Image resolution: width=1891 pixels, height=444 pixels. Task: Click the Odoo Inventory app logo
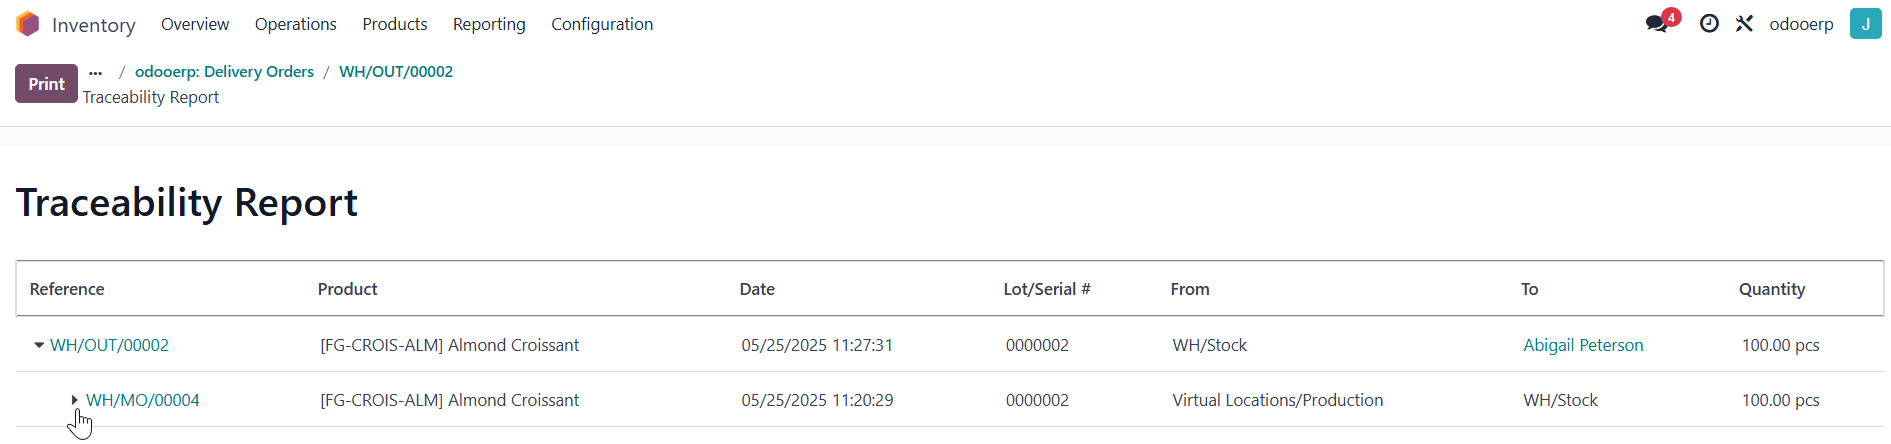pyautogui.click(x=28, y=24)
